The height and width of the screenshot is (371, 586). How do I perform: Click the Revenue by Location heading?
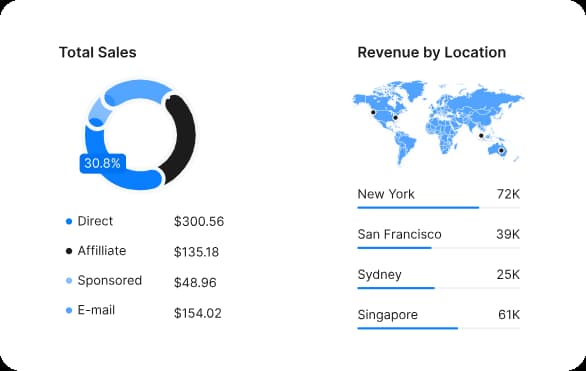[432, 53]
